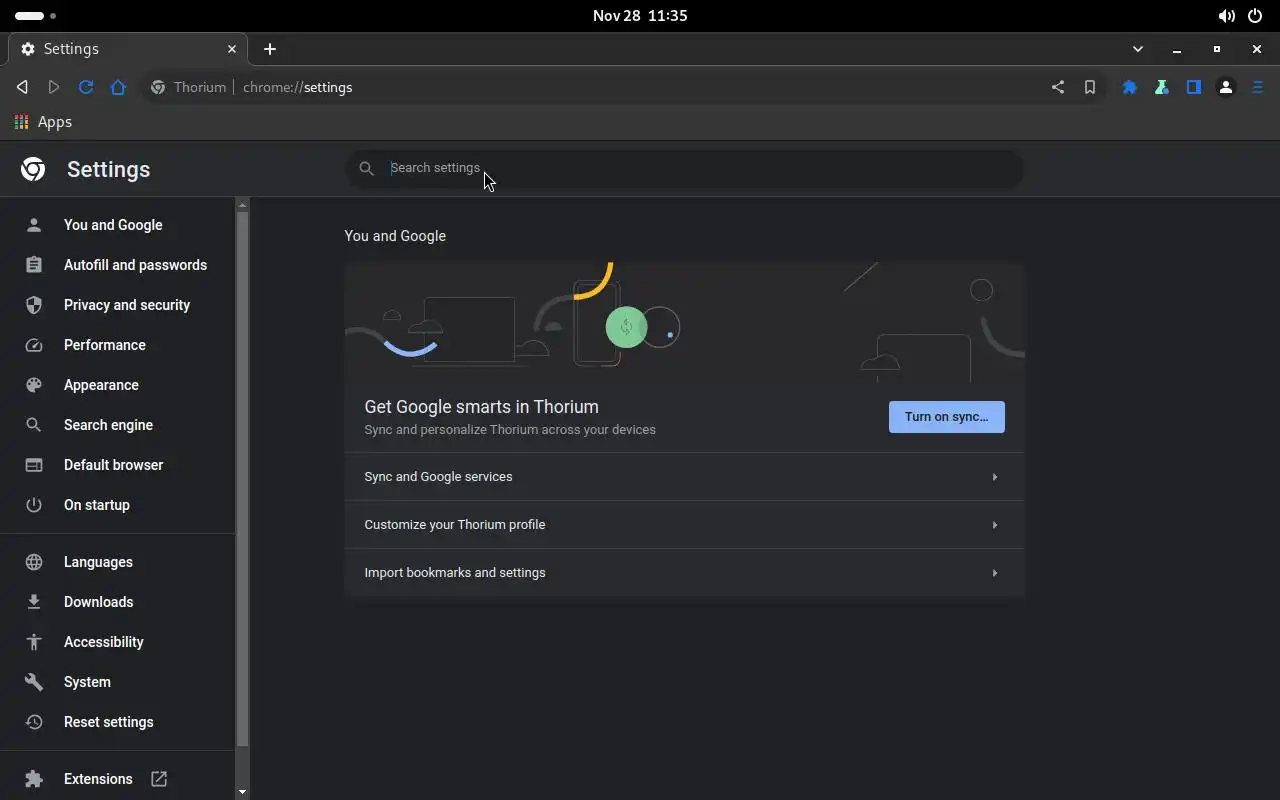Toggle the side panel icon

click(1194, 87)
